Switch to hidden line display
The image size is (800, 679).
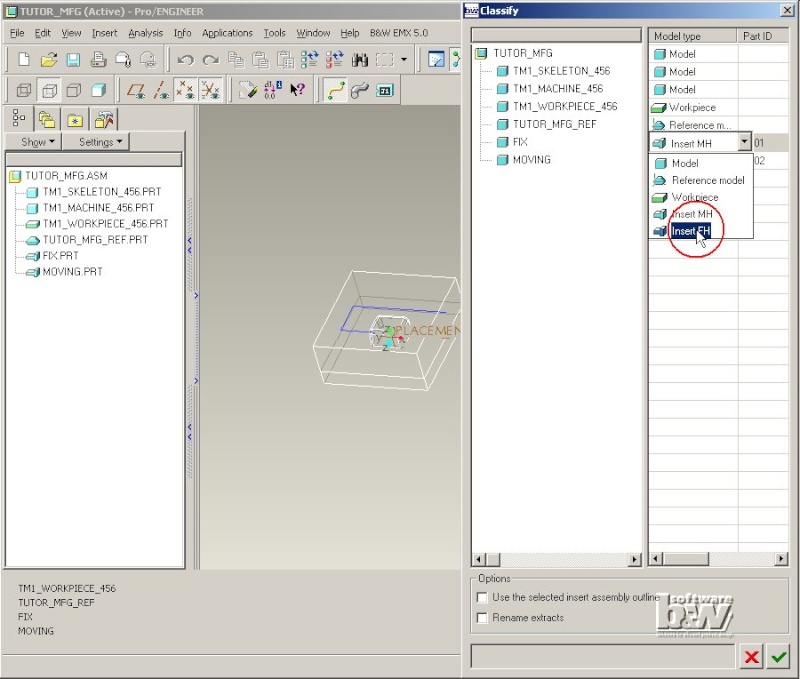[49, 91]
